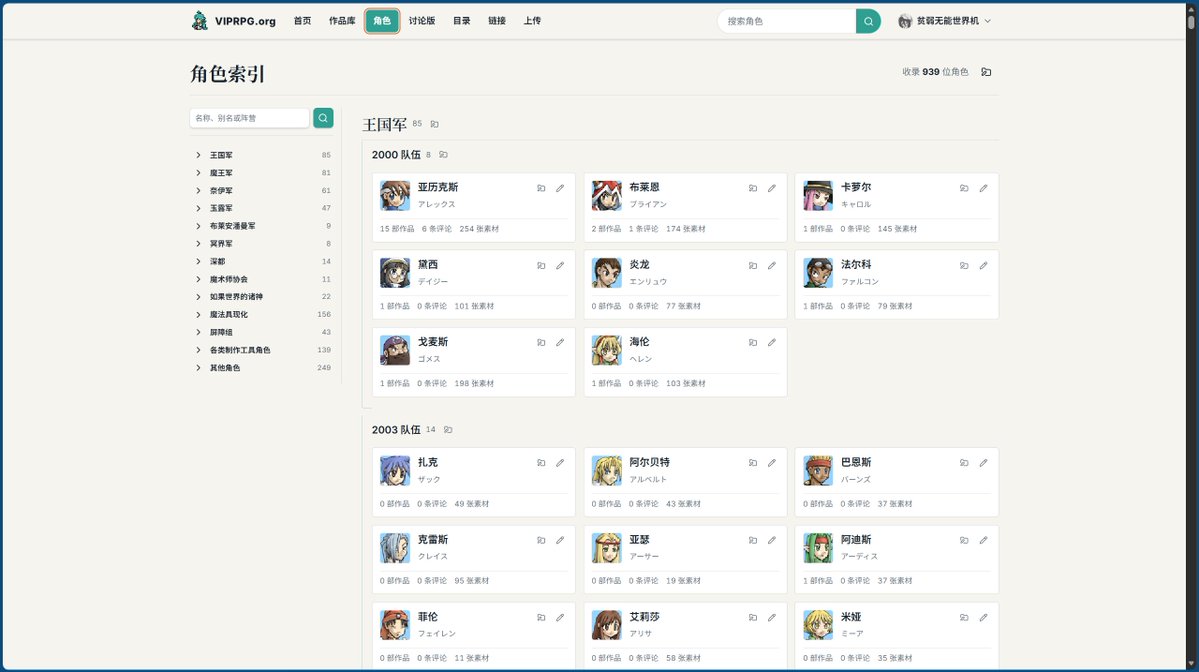Click 254 张素材 on 亚历克斯 card
Image resolution: width=1199 pixels, height=672 pixels.
pos(479,229)
